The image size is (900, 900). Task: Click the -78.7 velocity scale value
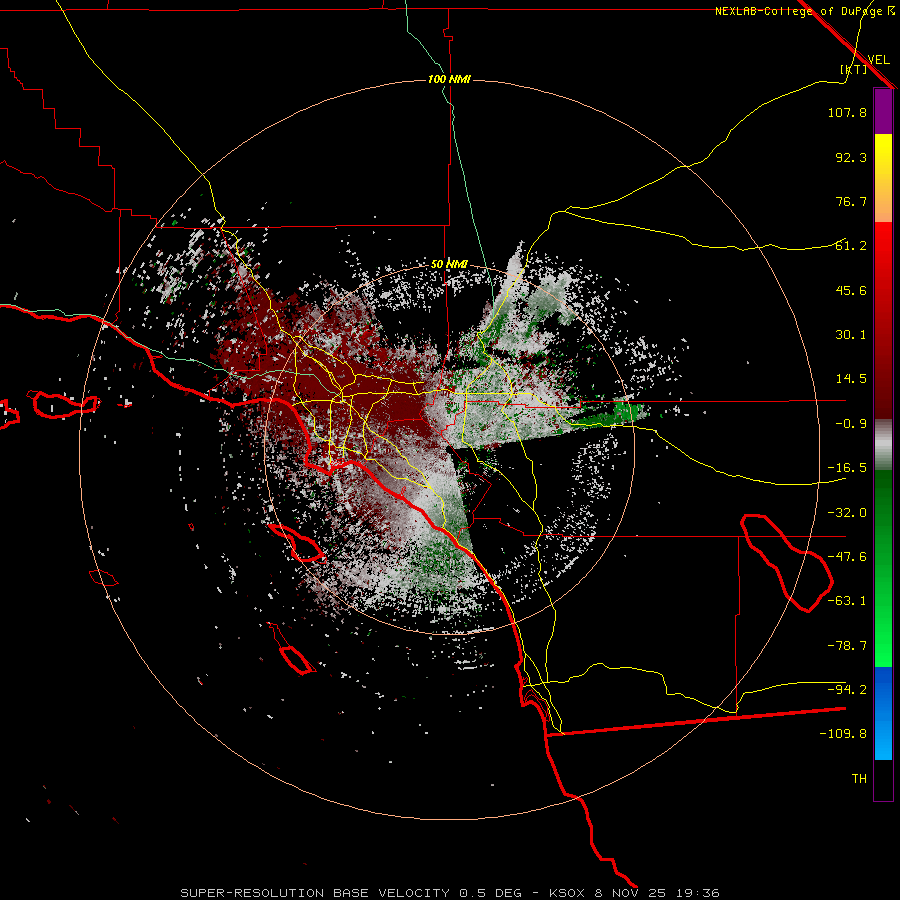(847, 646)
